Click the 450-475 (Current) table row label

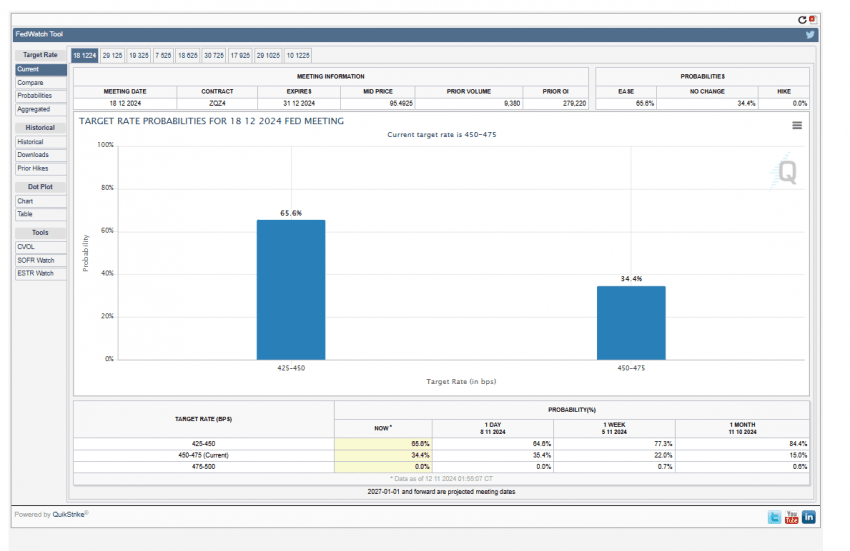click(204, 456)
